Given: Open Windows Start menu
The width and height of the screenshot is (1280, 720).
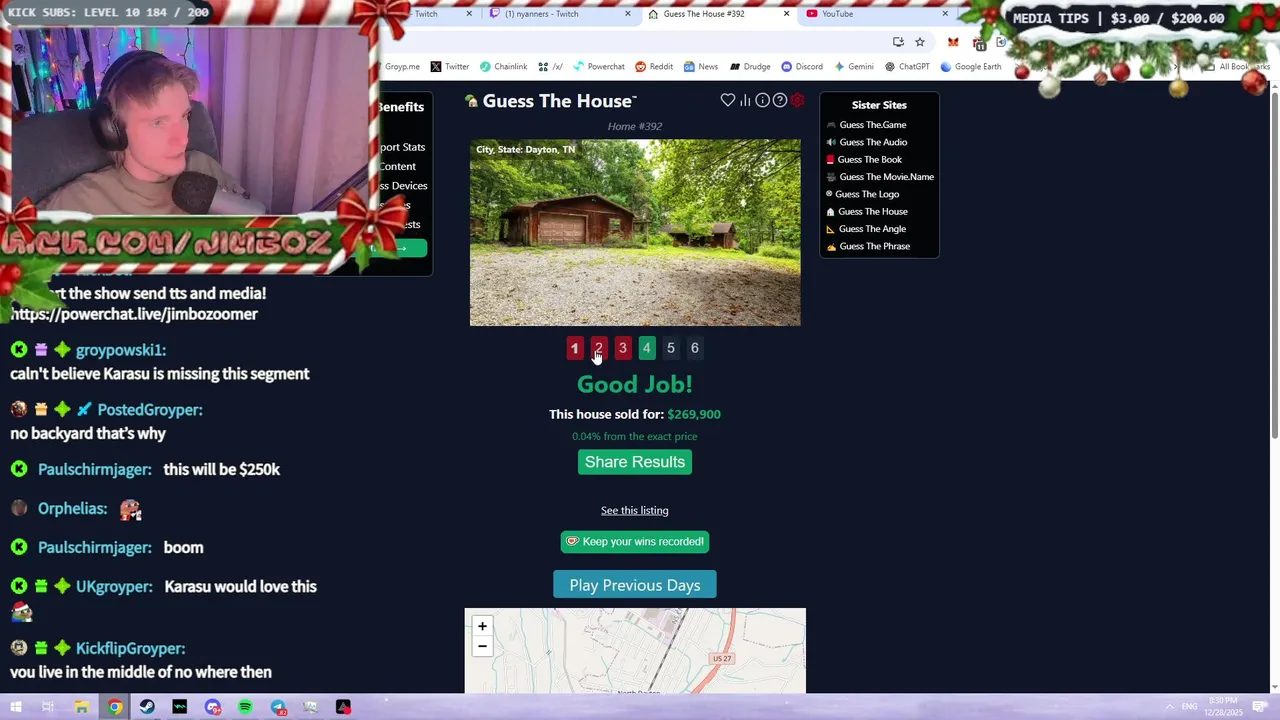Looking at the screenshot, I should tap(16, 707).
